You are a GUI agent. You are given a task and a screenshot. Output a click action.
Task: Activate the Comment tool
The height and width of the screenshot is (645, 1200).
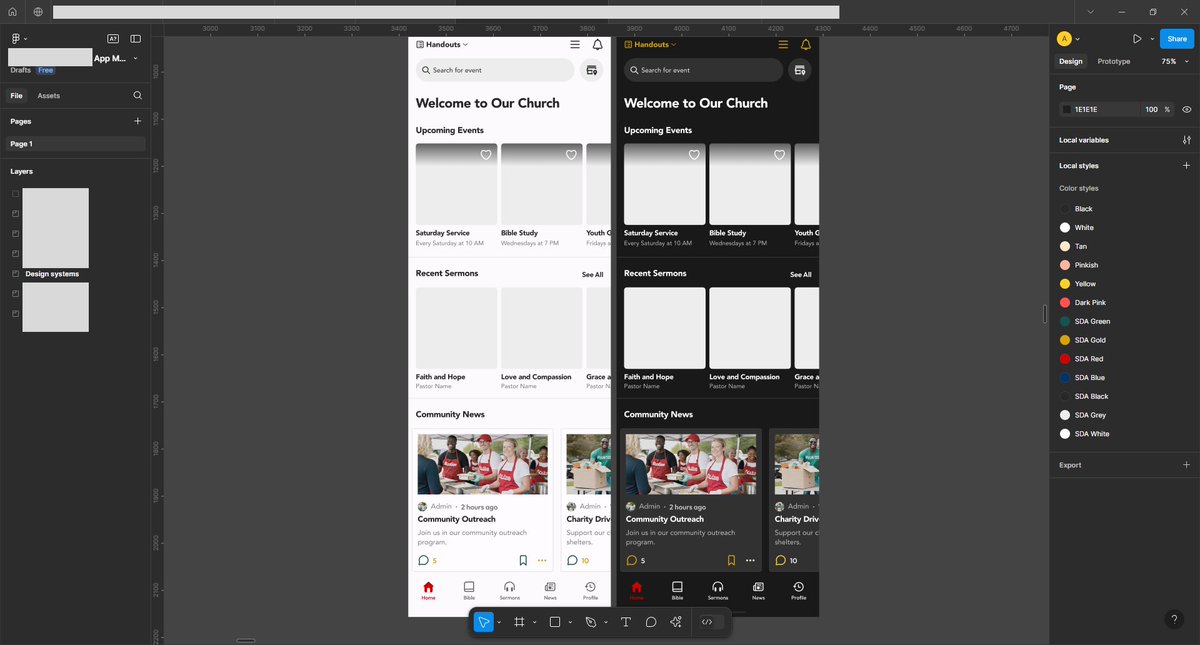coord(651,622)
